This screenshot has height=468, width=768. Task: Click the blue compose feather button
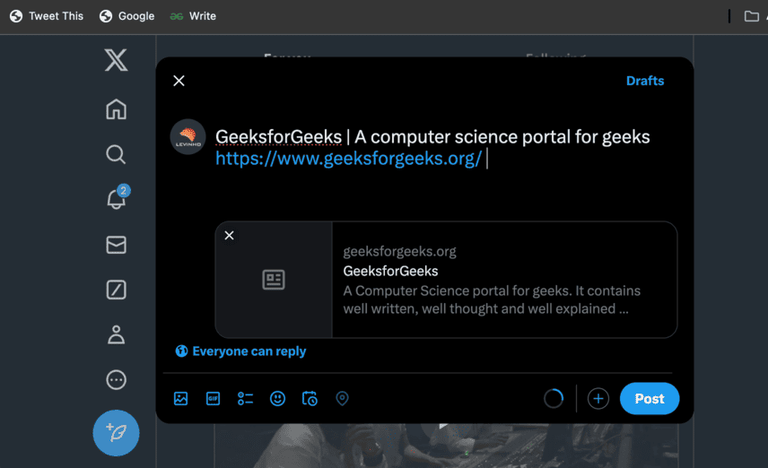(116, 433)
